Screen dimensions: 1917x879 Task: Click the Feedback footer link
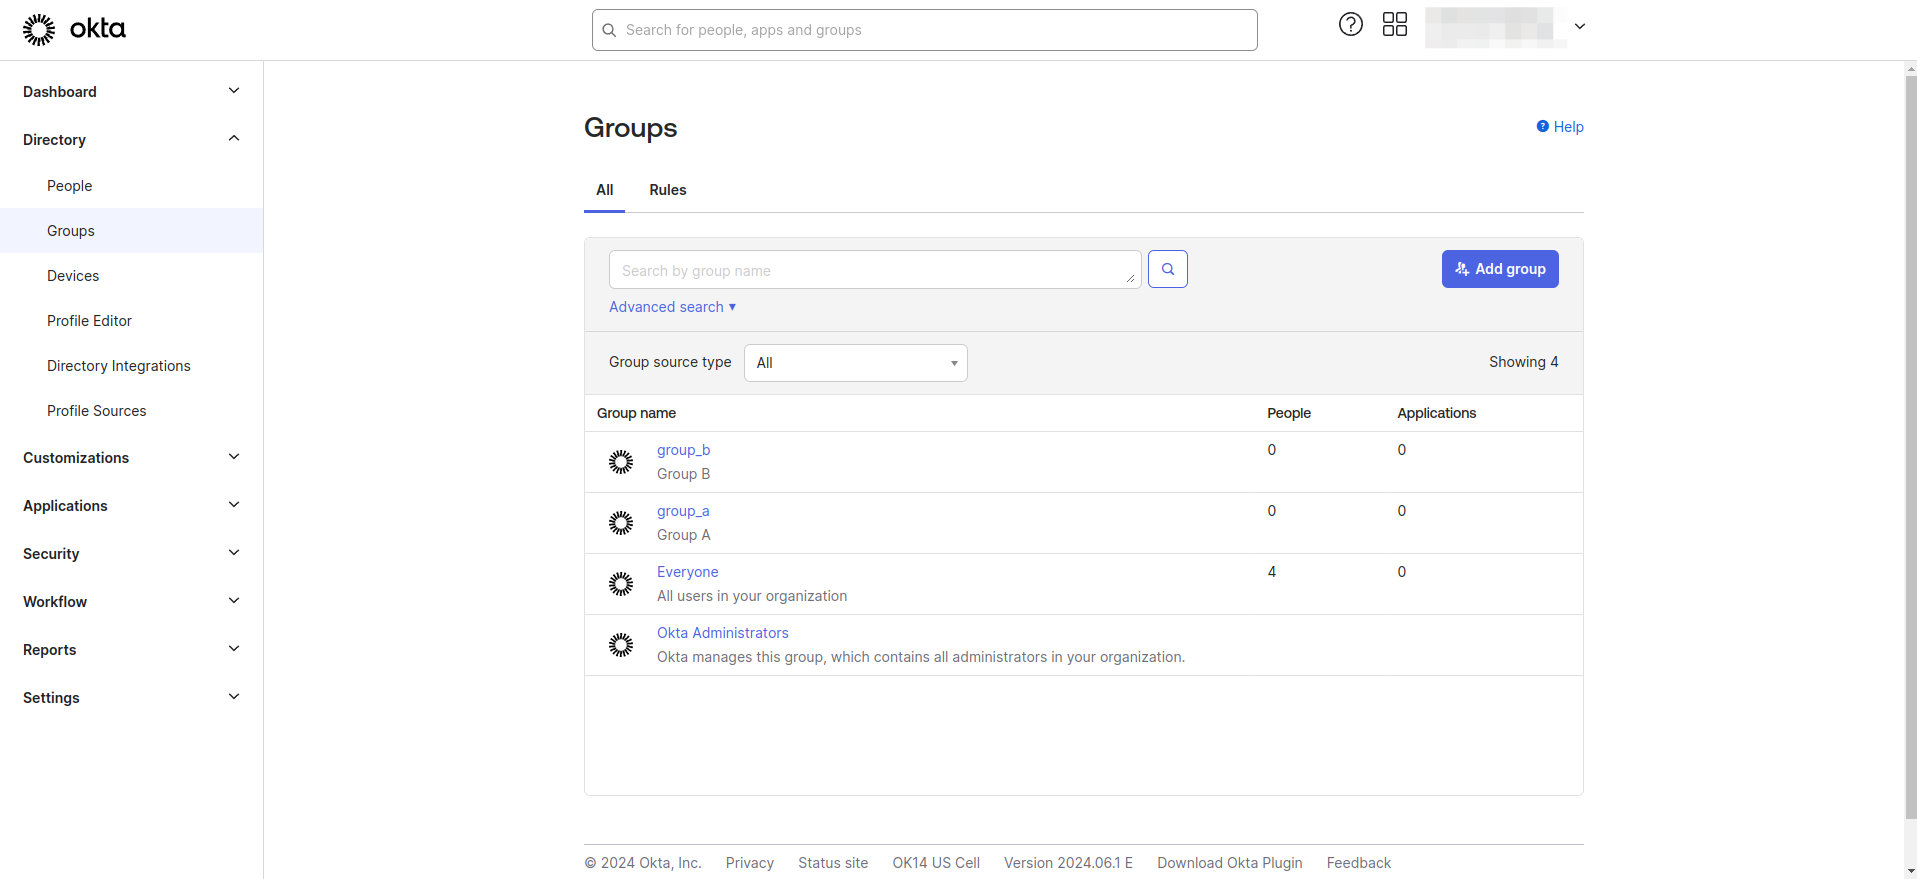pyautogui.click(x=1358, y=863)
